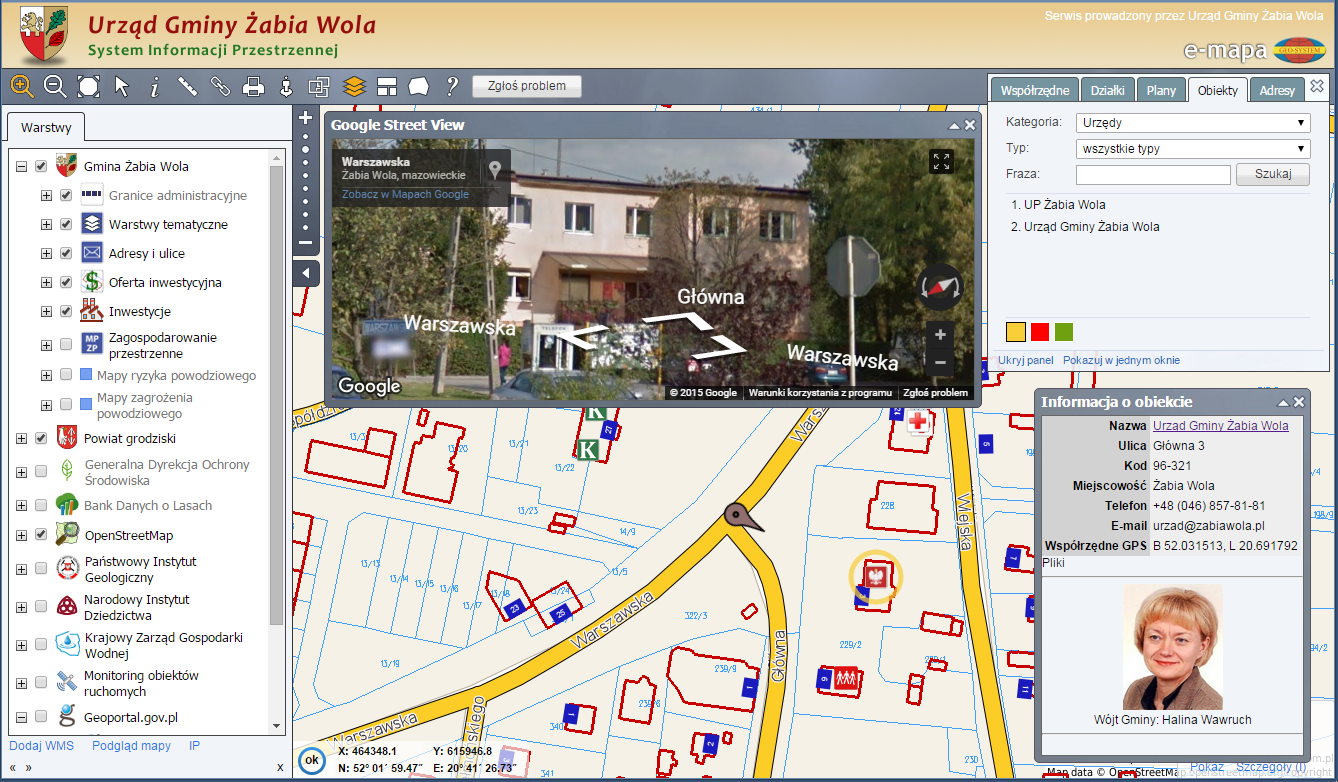Click the chain link share icon
Screen dimensions: 1338x782
click(220, 86)
